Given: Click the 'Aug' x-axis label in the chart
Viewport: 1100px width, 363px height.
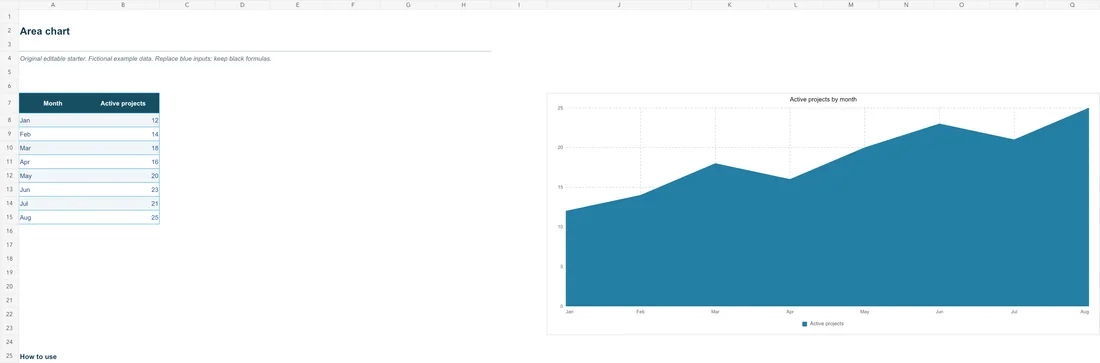Looking at the screenshot, I should tap(1085, 312).
